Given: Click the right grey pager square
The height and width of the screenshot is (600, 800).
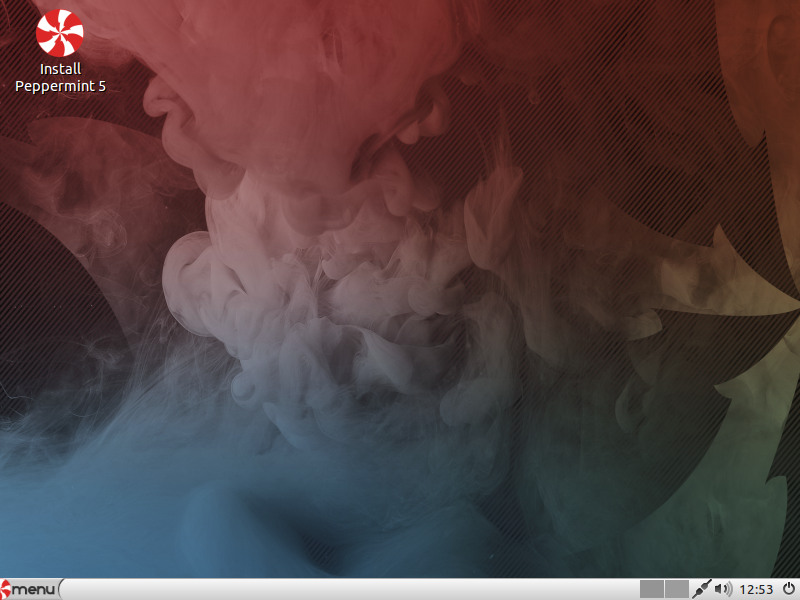Looking at the screenshot, I should click(677, 589).
